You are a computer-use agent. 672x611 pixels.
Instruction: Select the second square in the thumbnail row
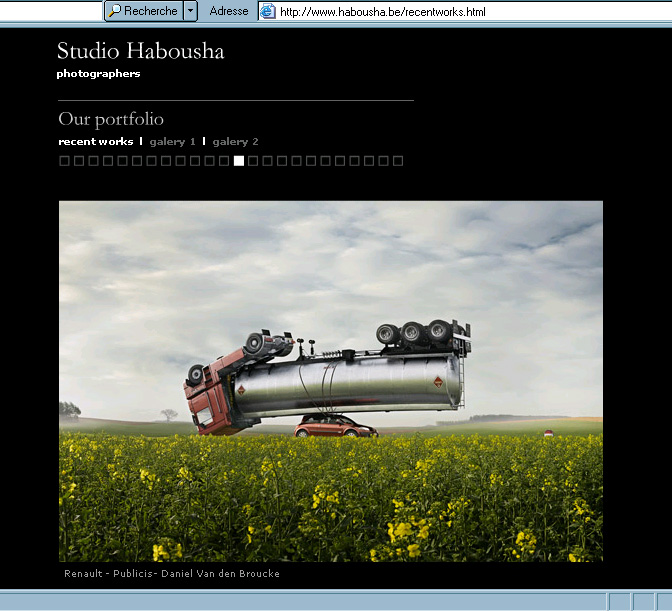coord(79,161)
